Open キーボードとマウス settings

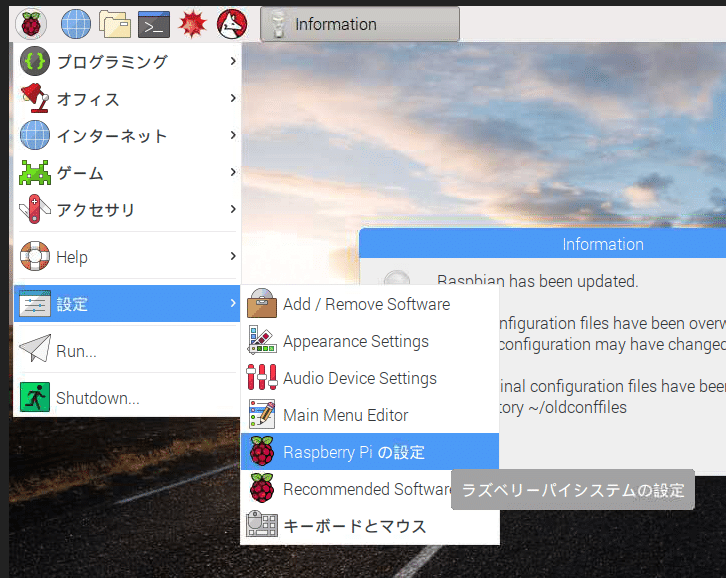[x=370, y=526]
